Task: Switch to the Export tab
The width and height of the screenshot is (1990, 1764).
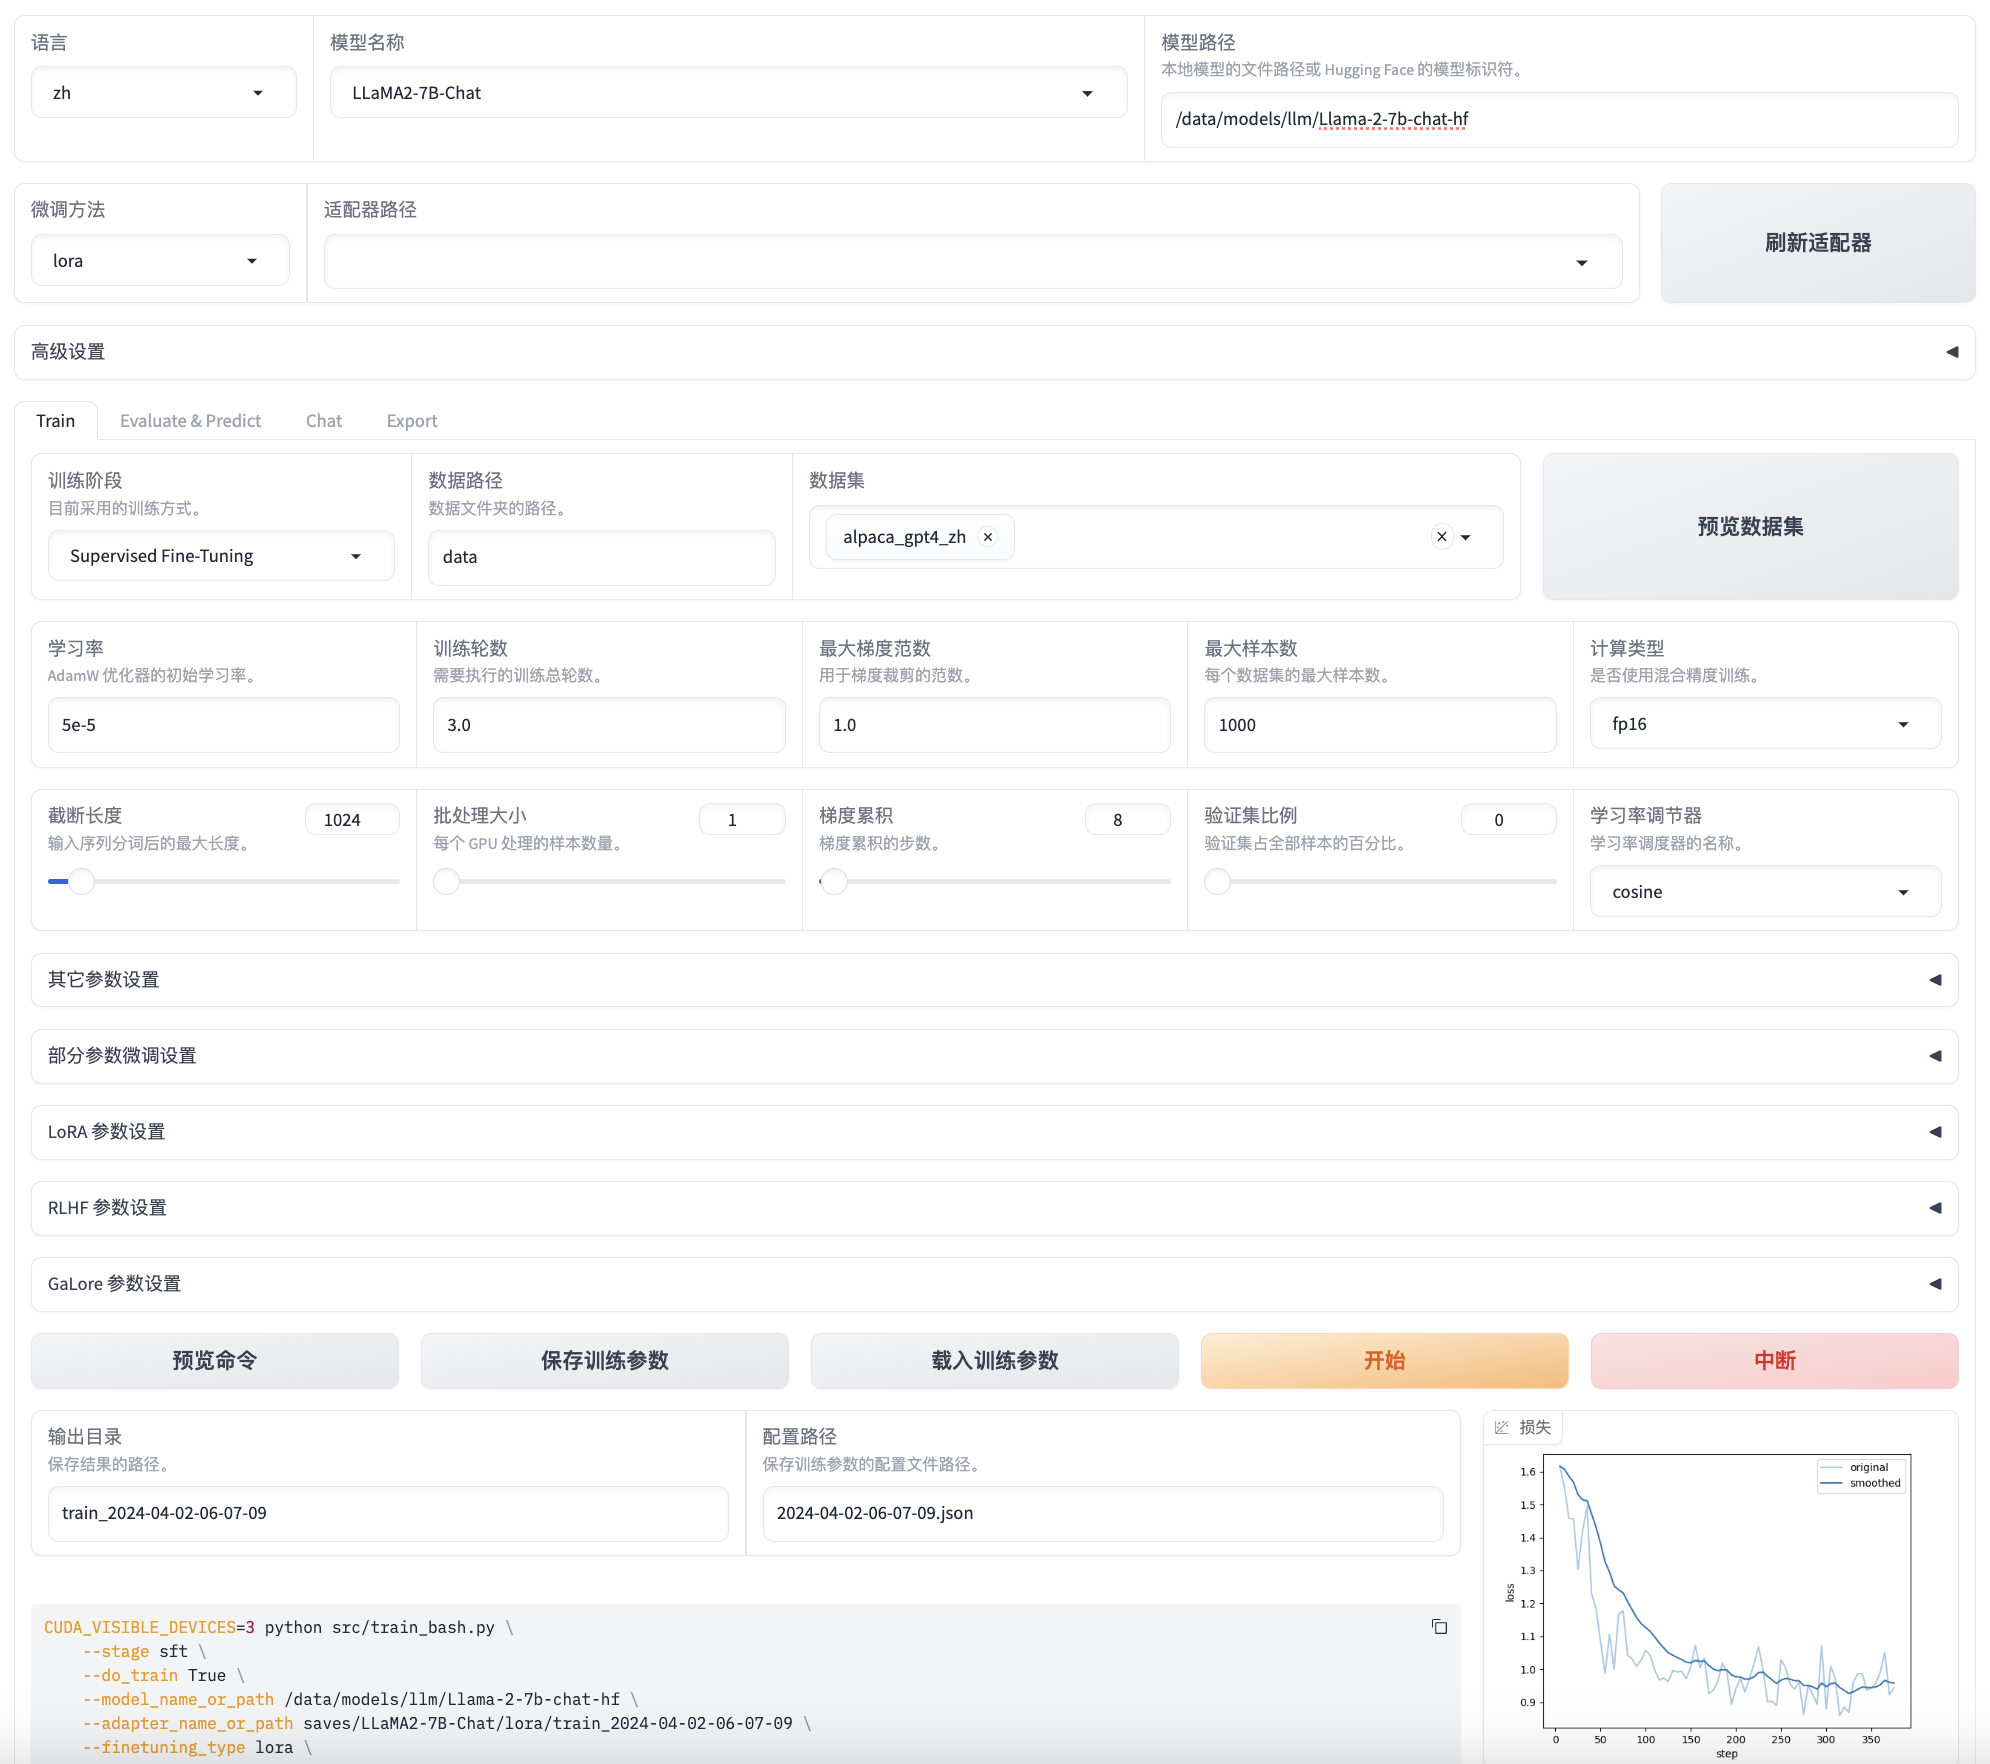Action: pos(412,421)
